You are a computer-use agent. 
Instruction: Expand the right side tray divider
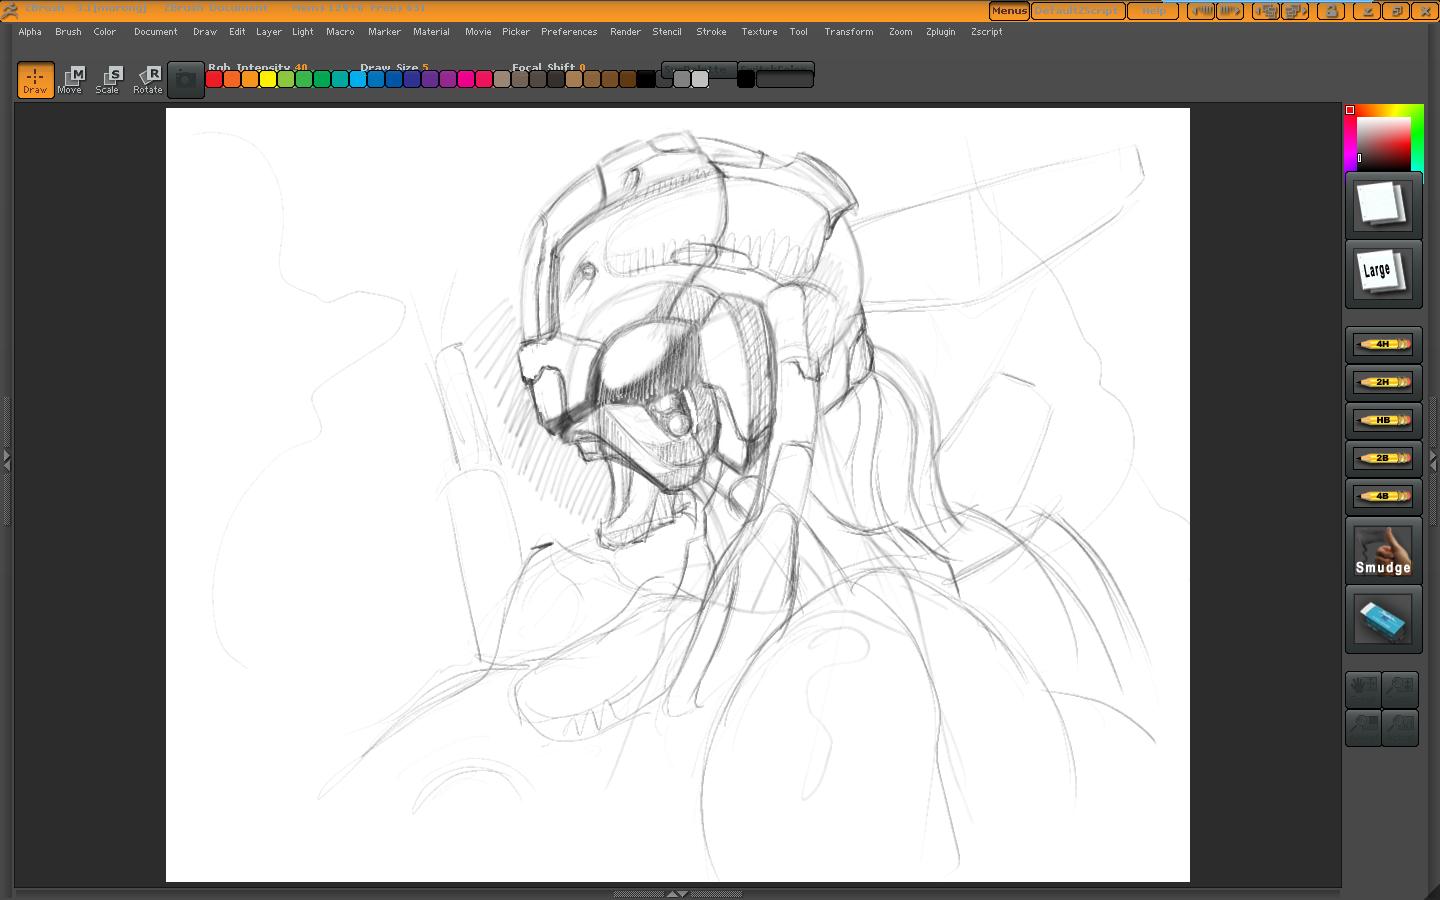[1434, 460]
